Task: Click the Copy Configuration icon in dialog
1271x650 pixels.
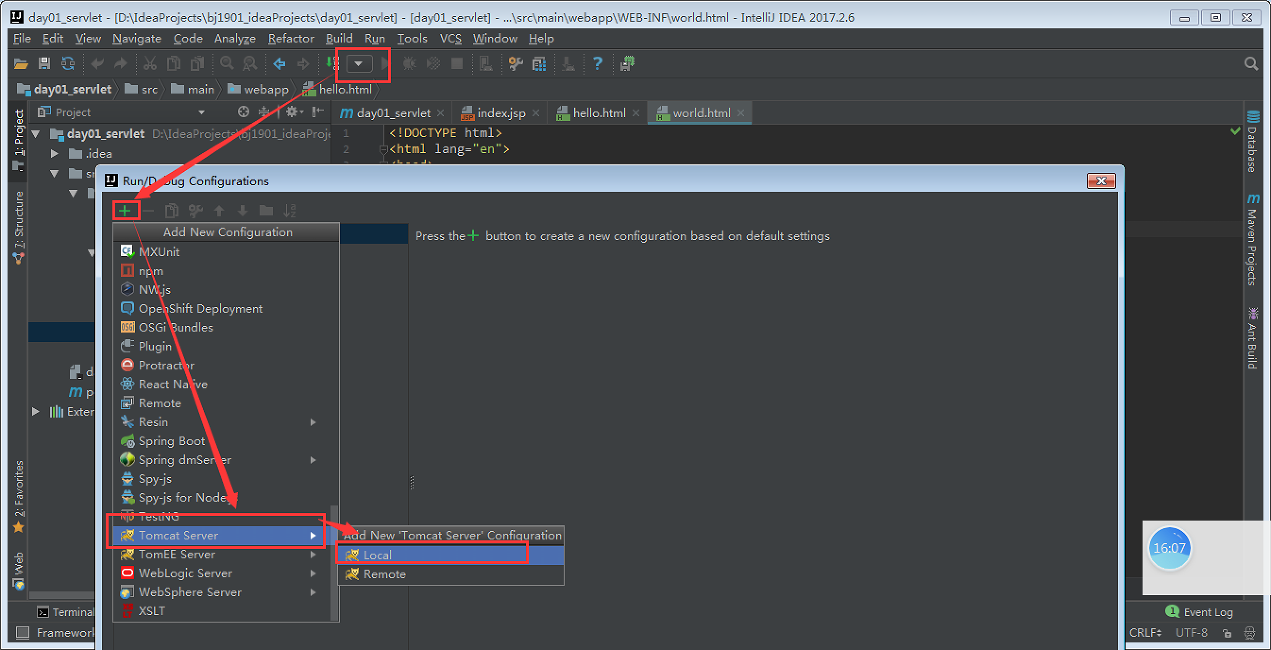Action: click(171, 210)
